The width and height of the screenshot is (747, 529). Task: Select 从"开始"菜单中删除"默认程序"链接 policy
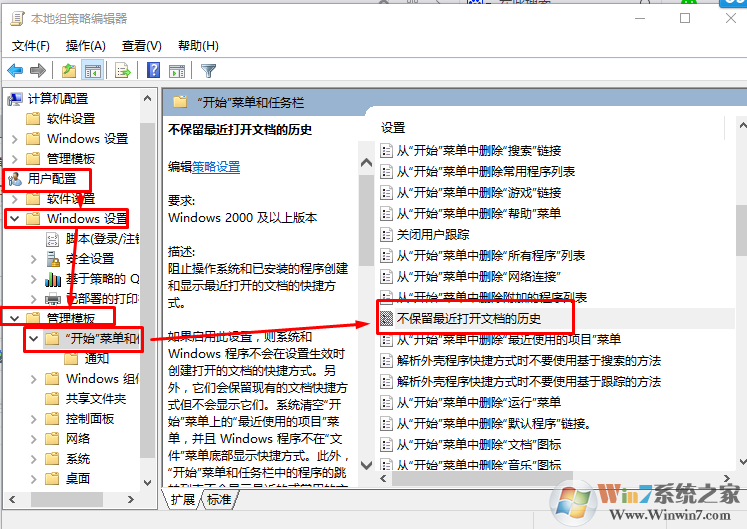494,424
